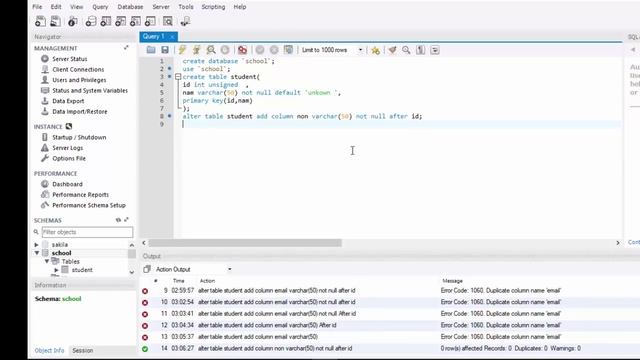Toggle invisible characters display
640x360 pixels.
coord(420,50)
